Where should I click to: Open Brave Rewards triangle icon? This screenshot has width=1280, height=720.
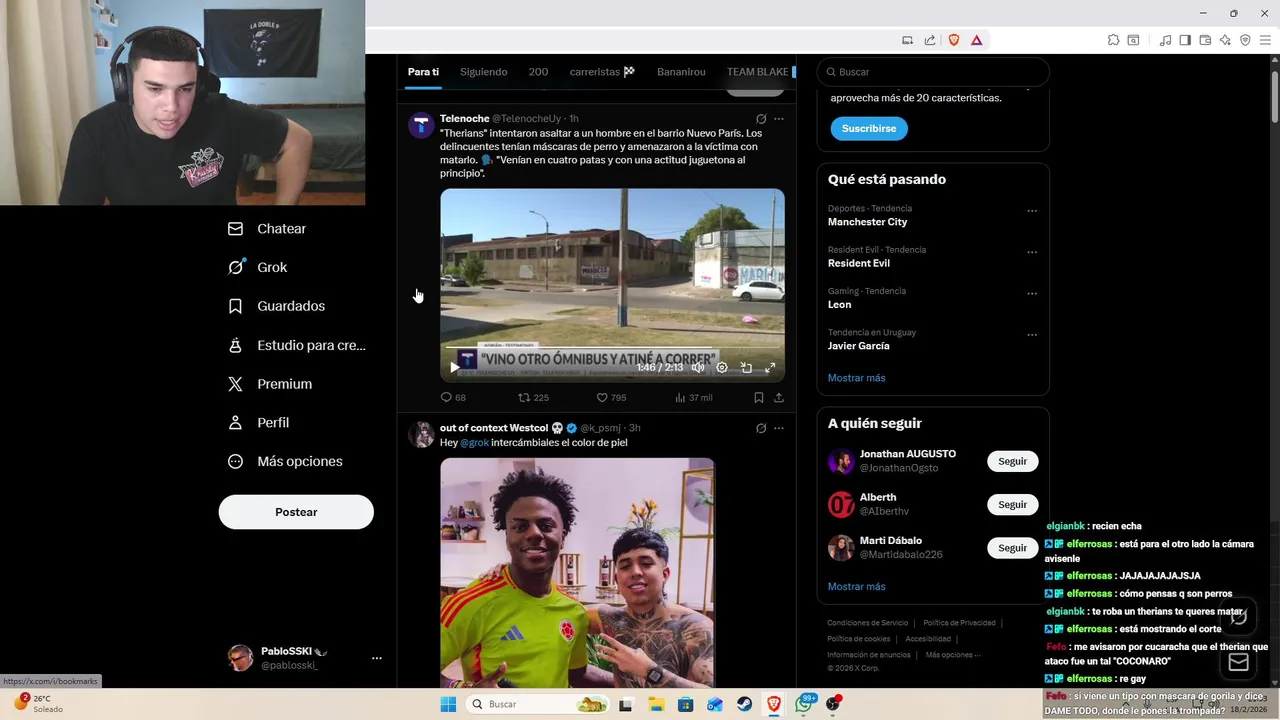[976, 40]
